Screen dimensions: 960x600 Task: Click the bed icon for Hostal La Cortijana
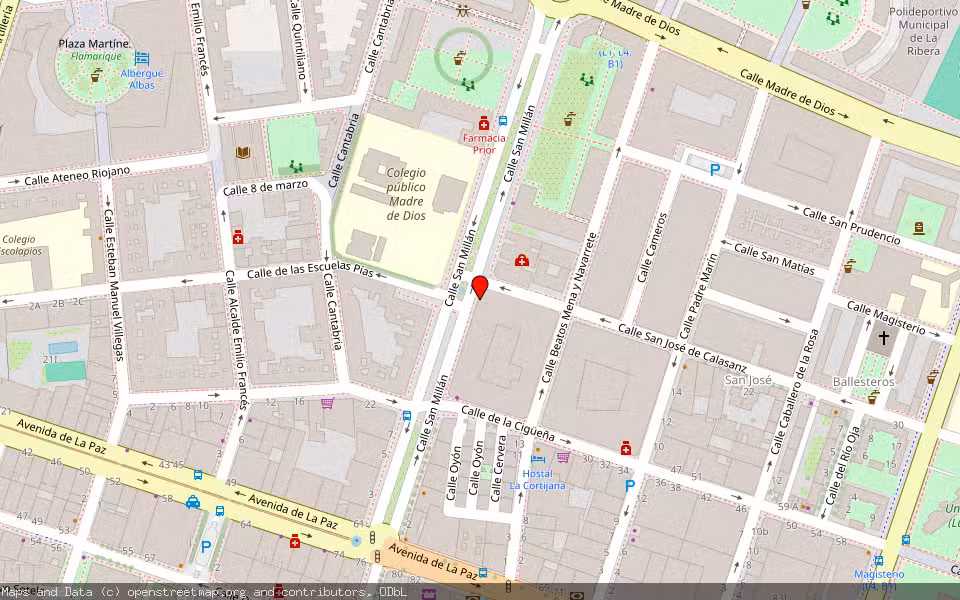coord(537,459)
